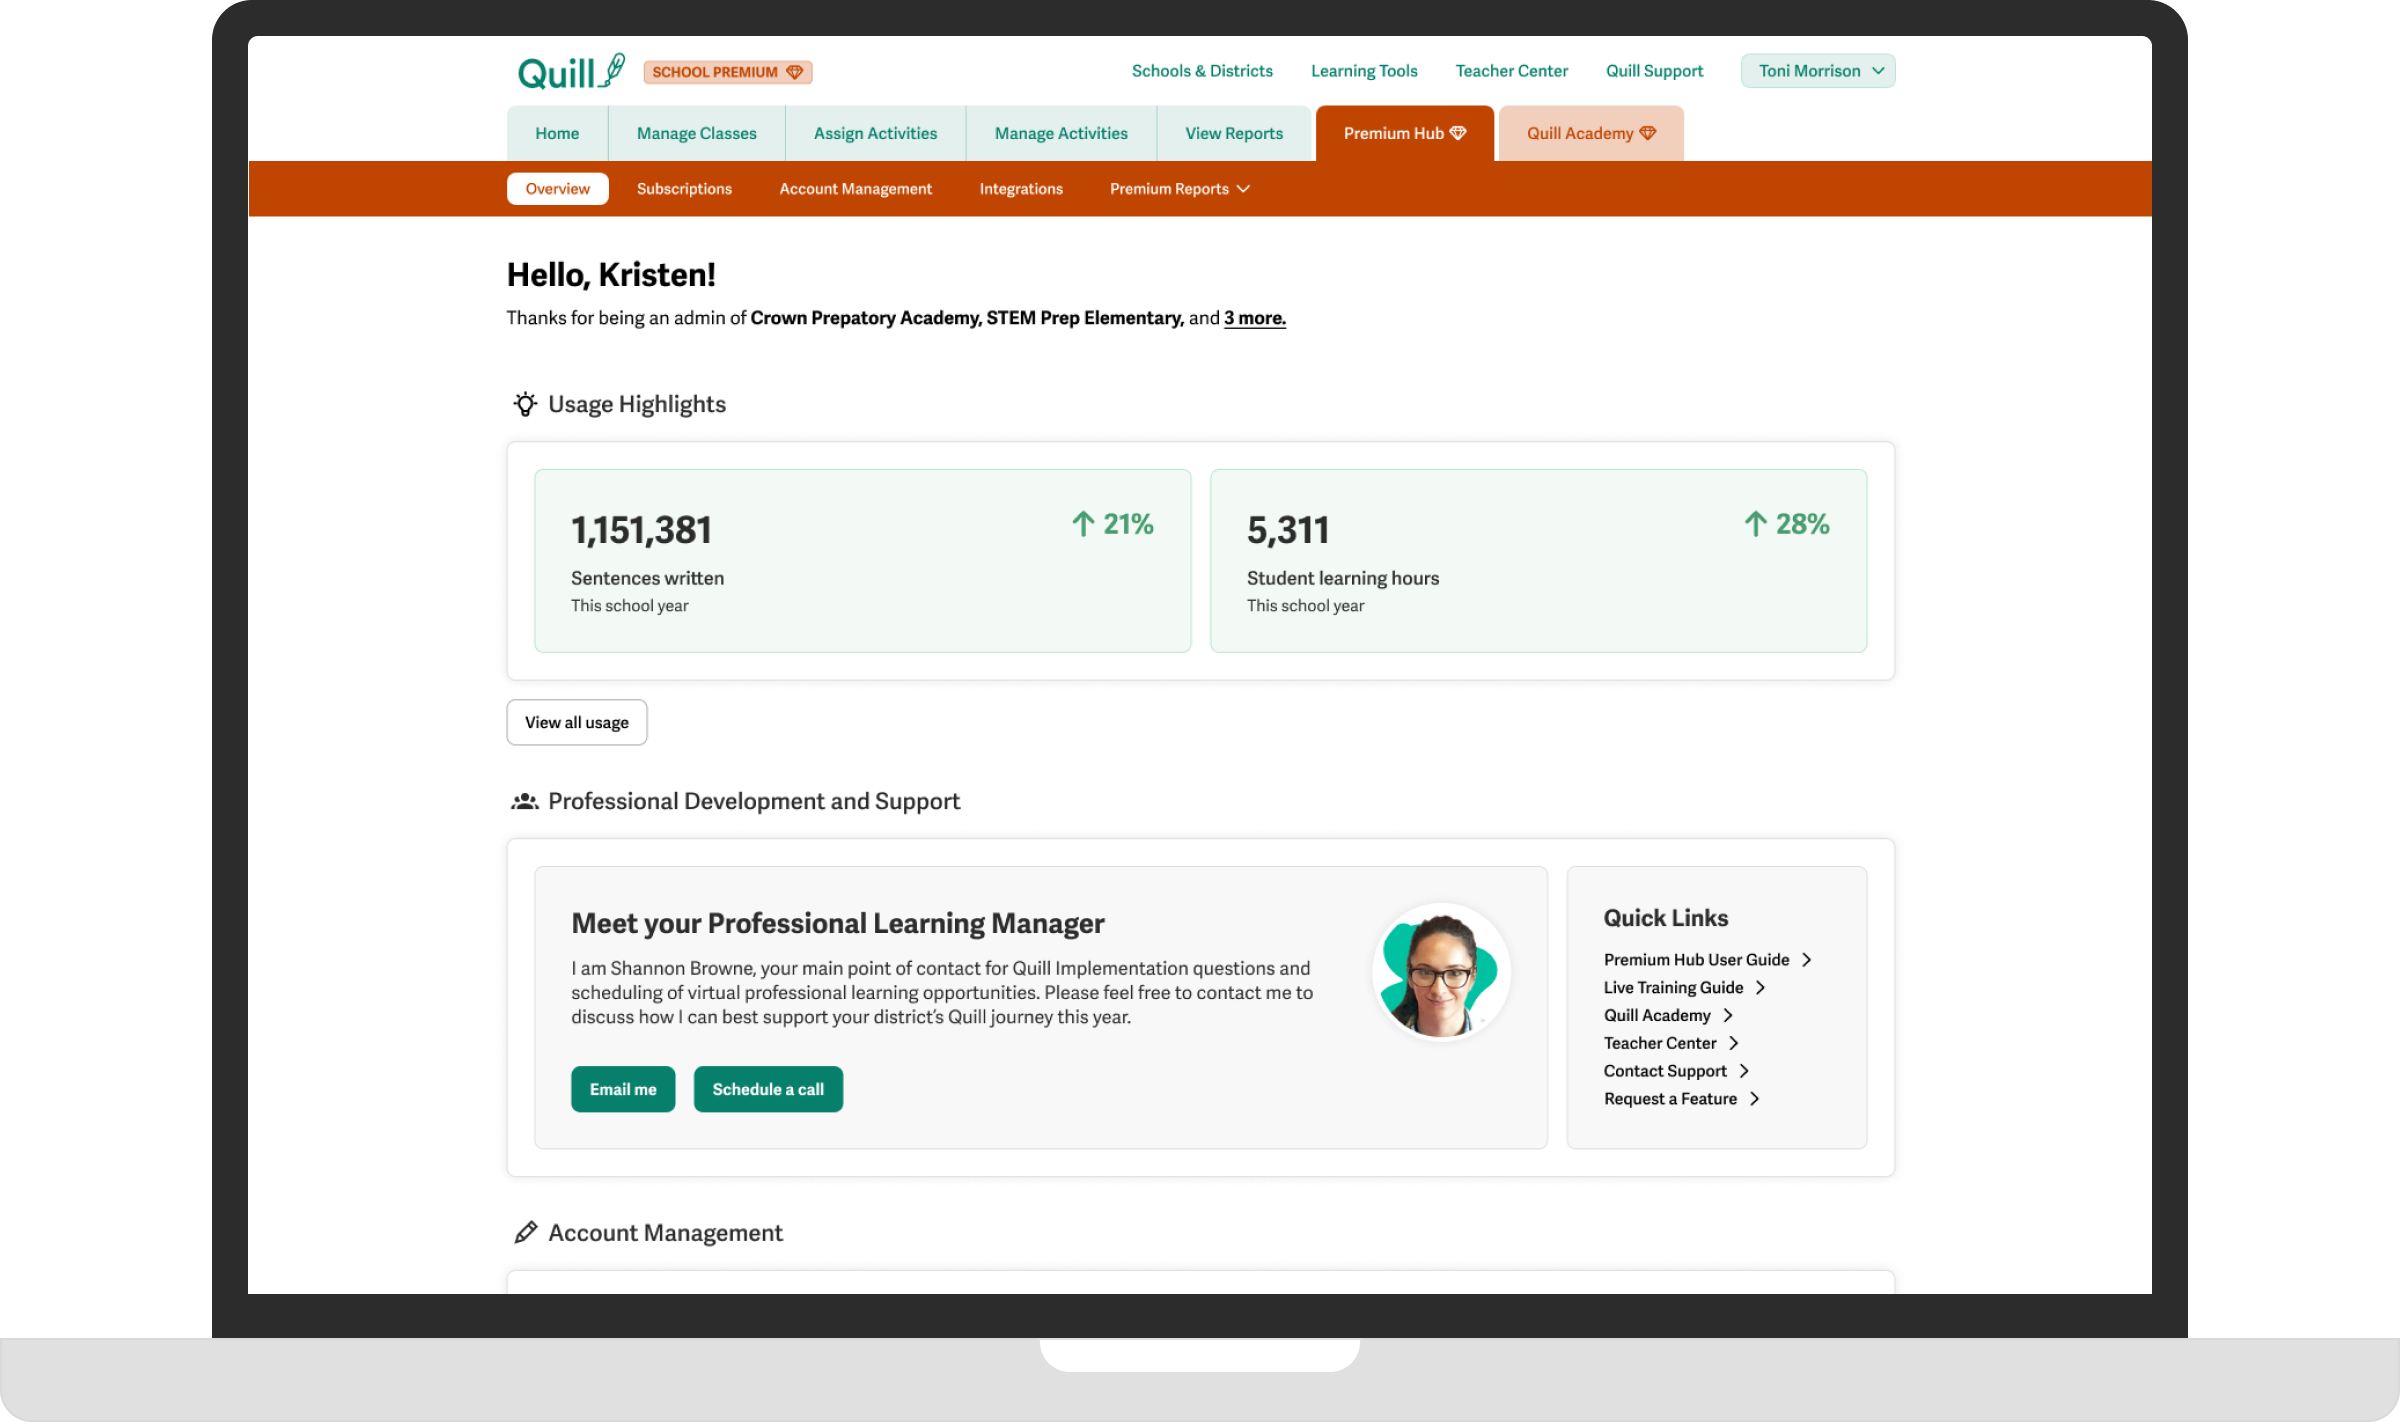Select the Subscriptions tab
The image size is (2400, 1422).
[x=684, y=188]
